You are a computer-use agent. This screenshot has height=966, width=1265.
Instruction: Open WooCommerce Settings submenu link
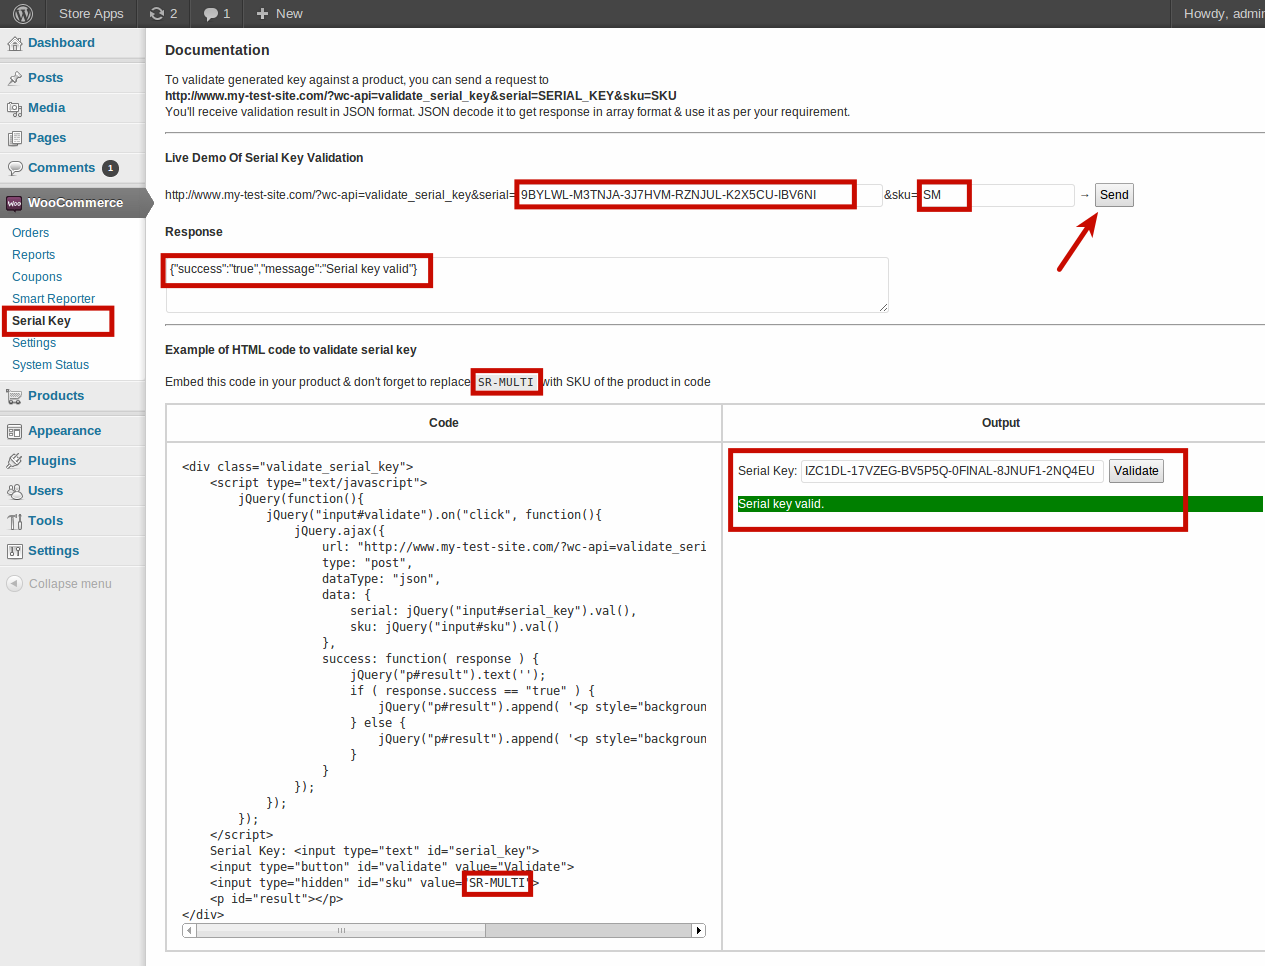[34, 343]
